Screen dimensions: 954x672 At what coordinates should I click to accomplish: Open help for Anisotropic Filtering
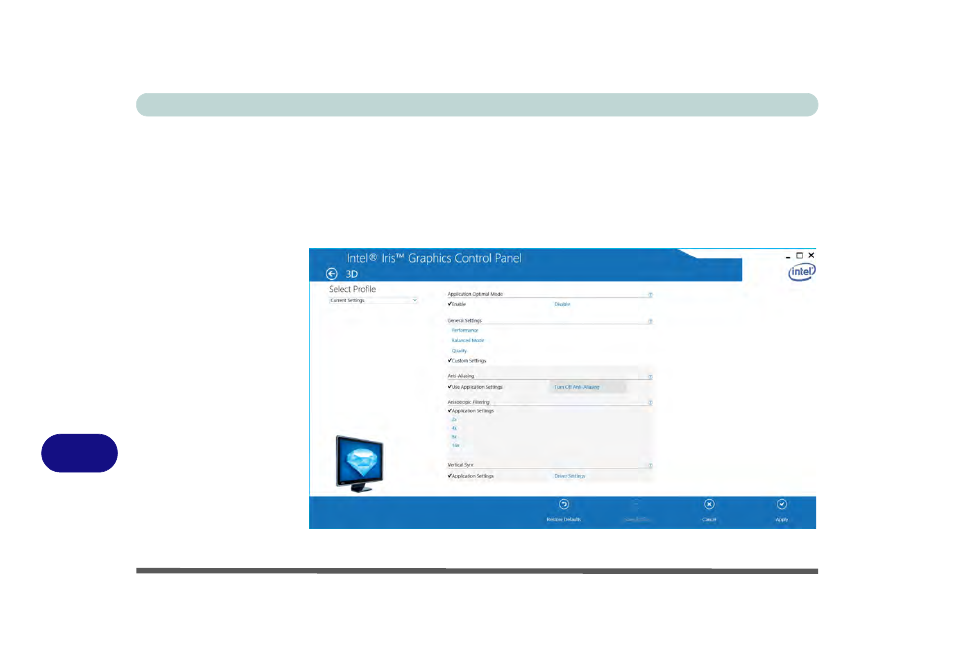pyautogui.click(x=650, y=403)
